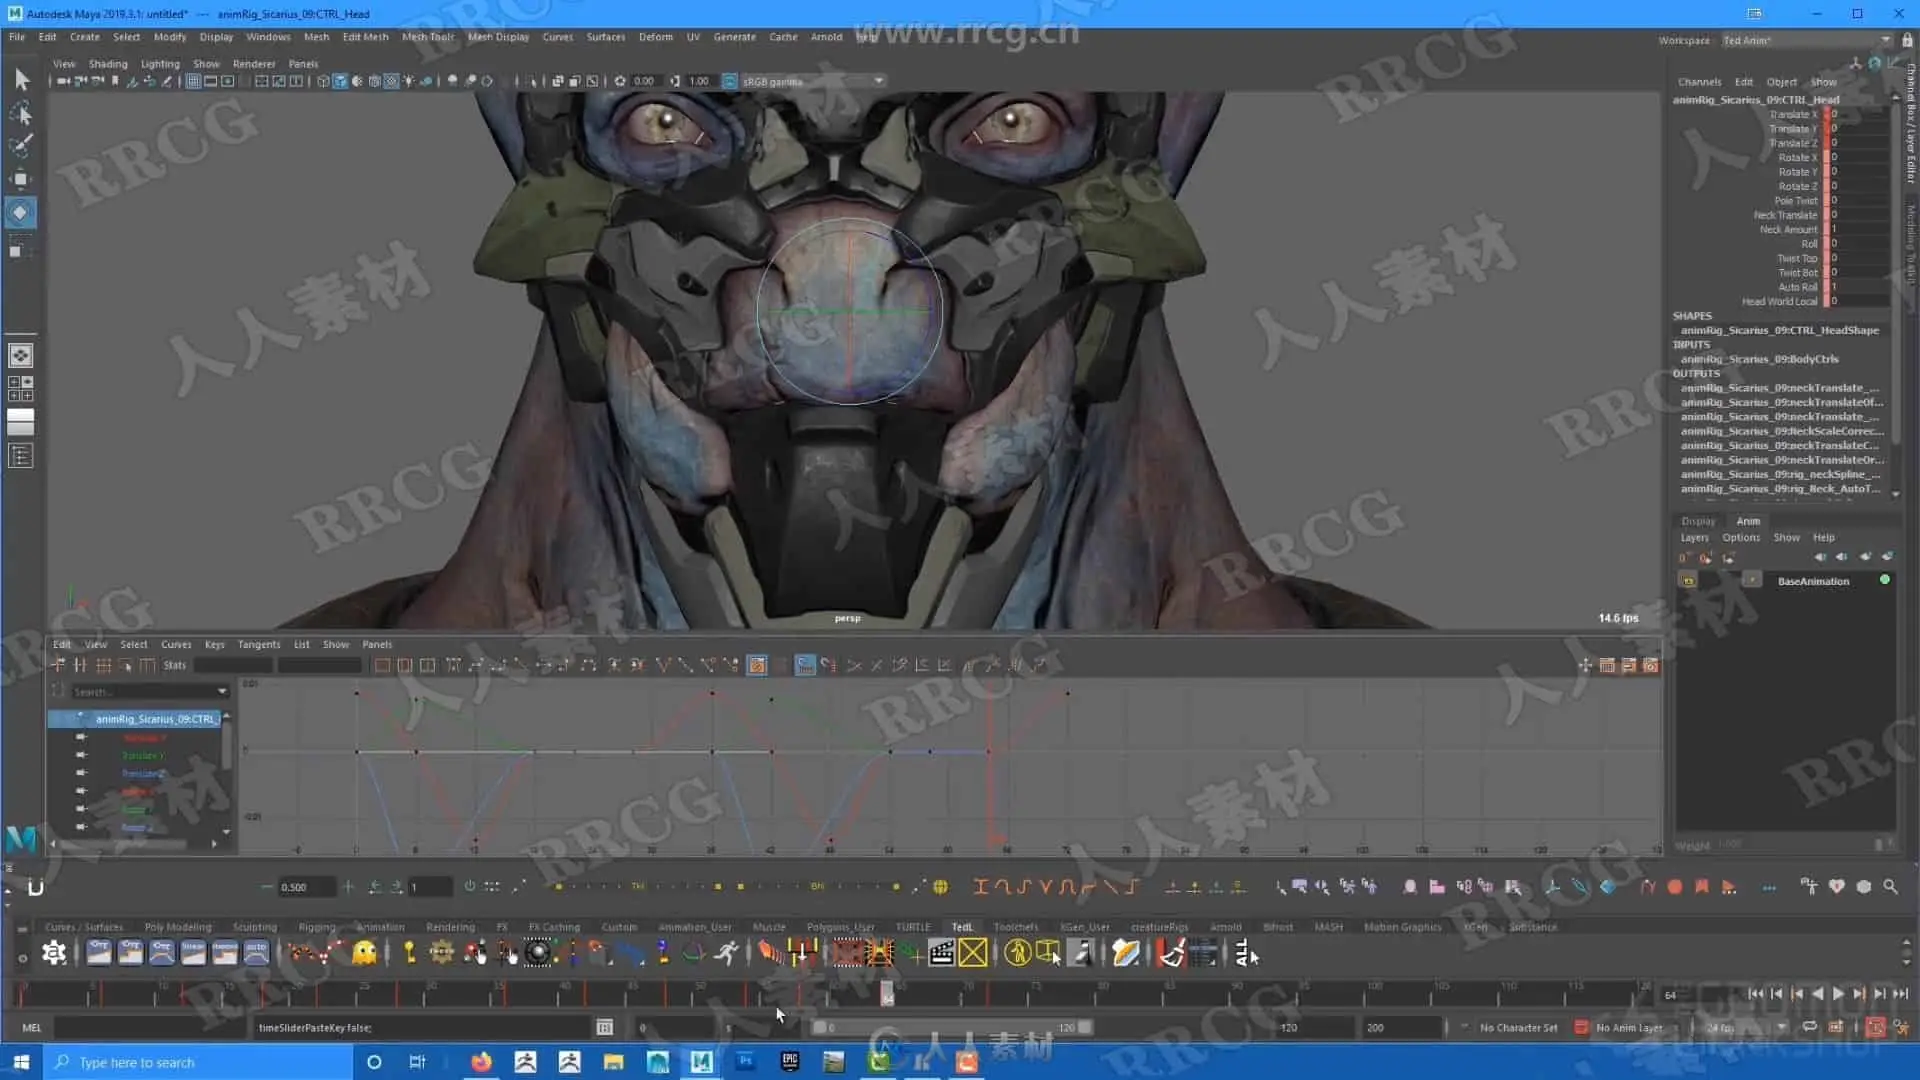Click Graph Editor move nearest key icon
Viewport: 1920px width, 1080px height.
(x=58, y=665)
